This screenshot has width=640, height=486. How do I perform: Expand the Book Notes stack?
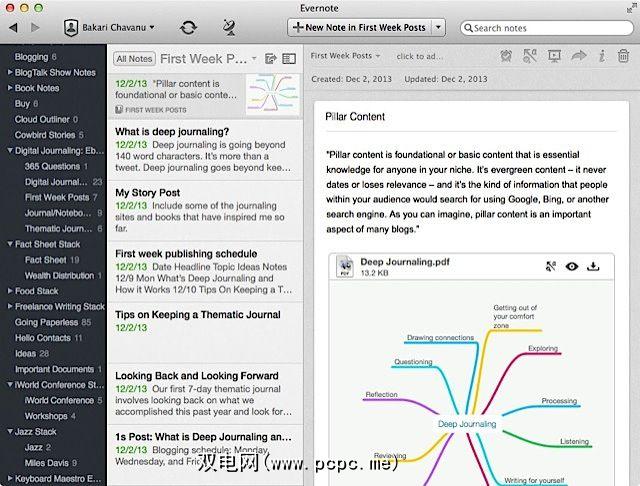point(10,88)
